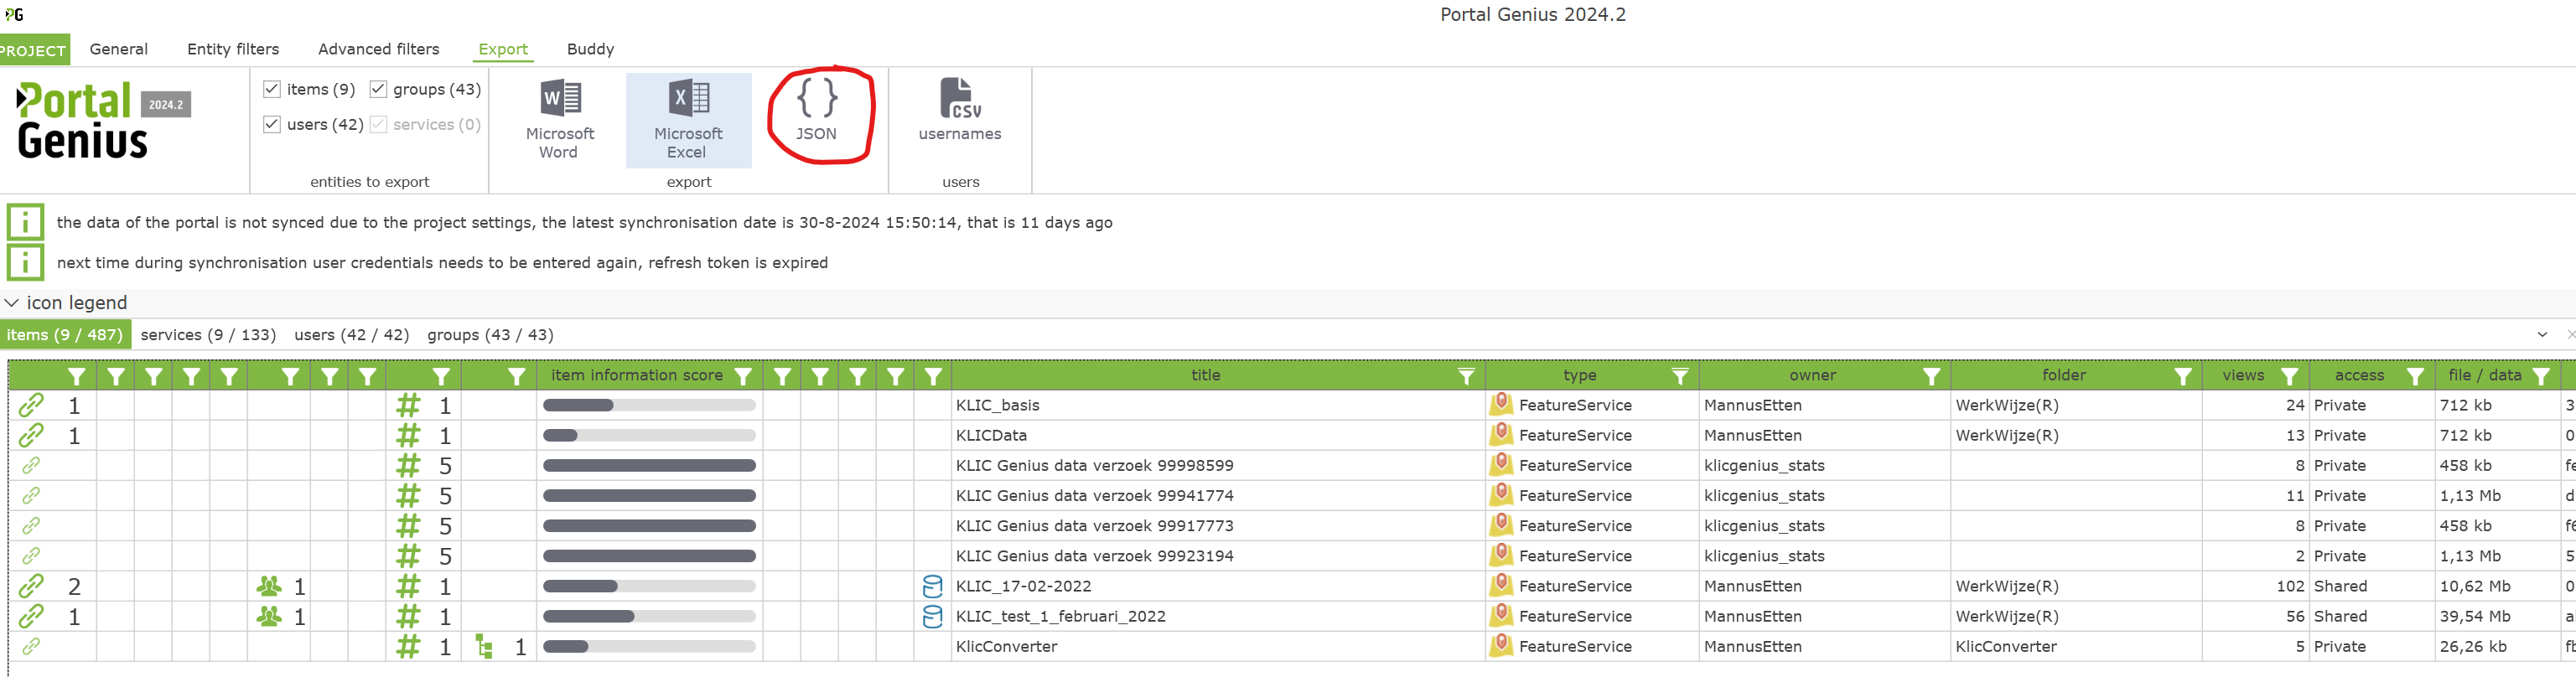Viewport: 2576px width, 677px height.
Task: Click link icon in KLICData row
Action: 31,435
